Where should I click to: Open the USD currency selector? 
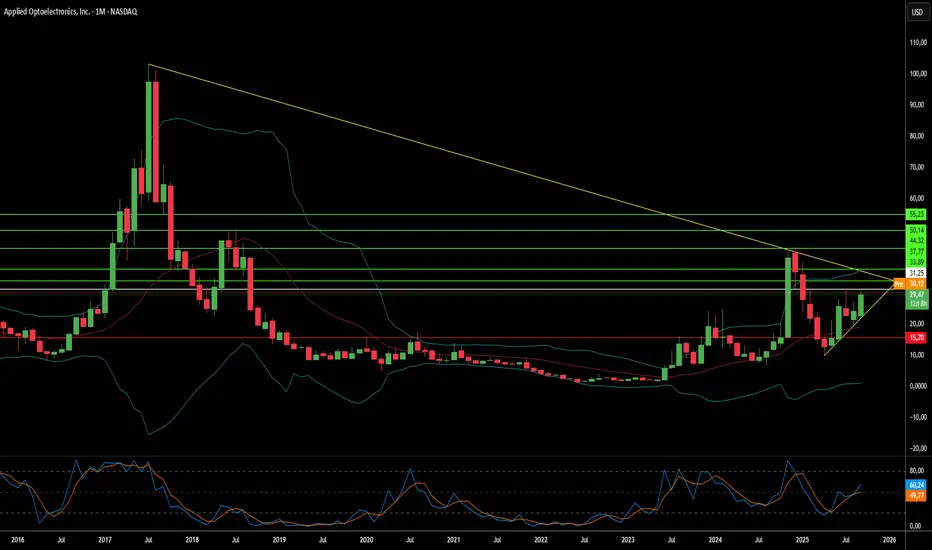[x=915, y=14]
